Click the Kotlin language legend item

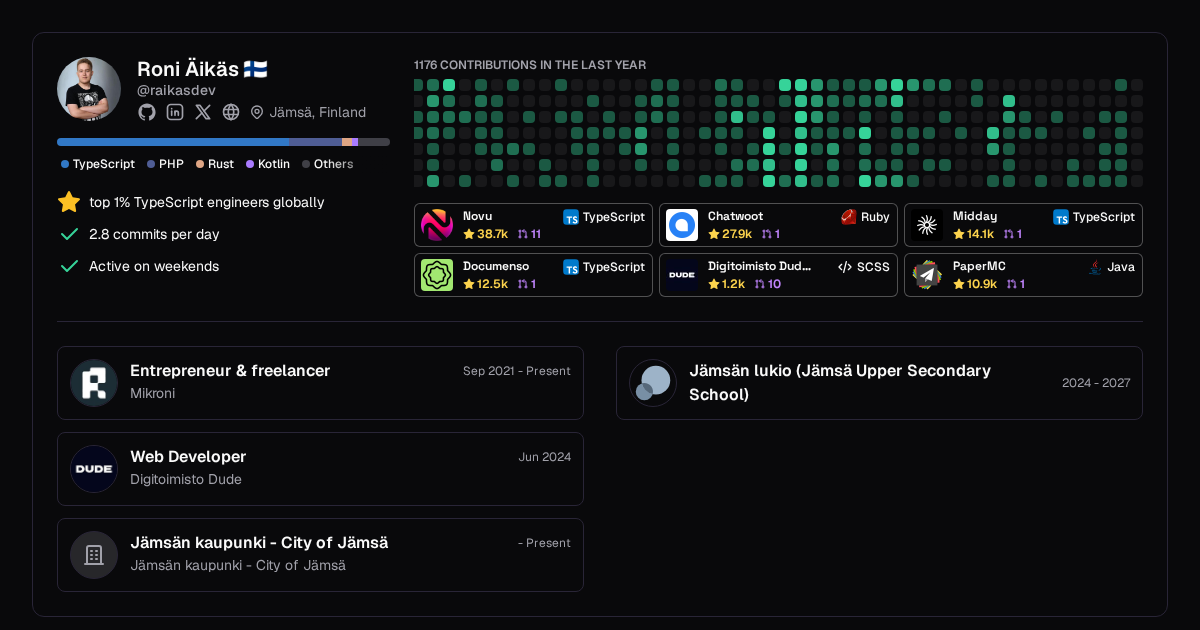tap(268, 164)
